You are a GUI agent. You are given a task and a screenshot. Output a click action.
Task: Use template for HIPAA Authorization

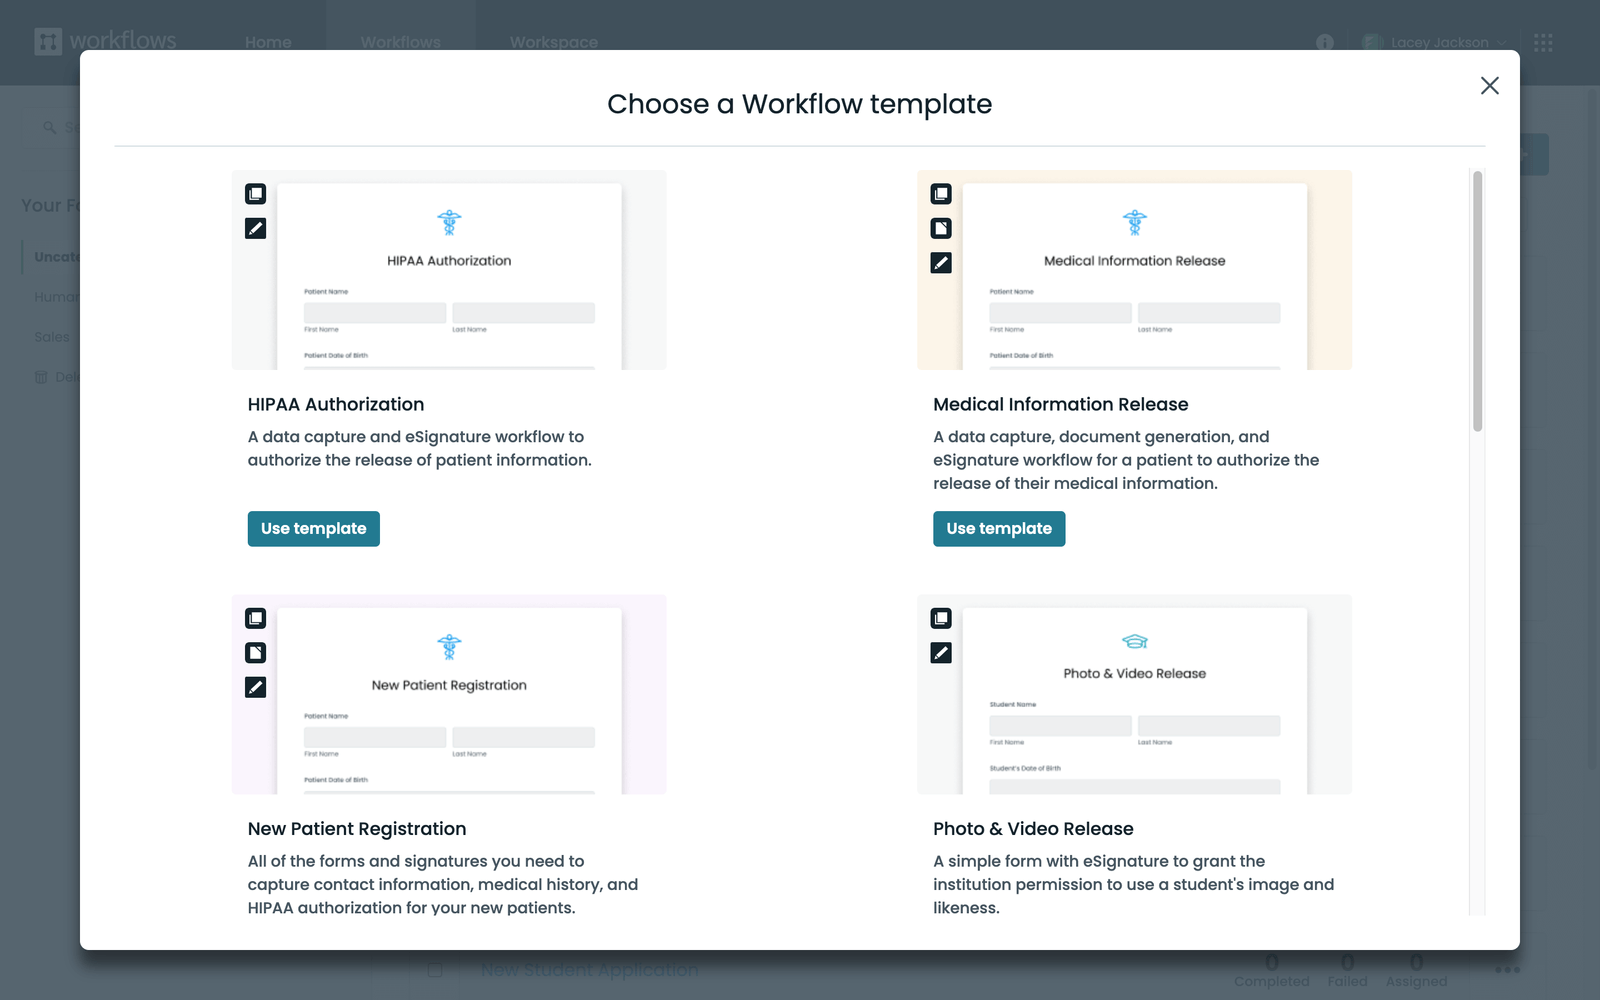313,528
